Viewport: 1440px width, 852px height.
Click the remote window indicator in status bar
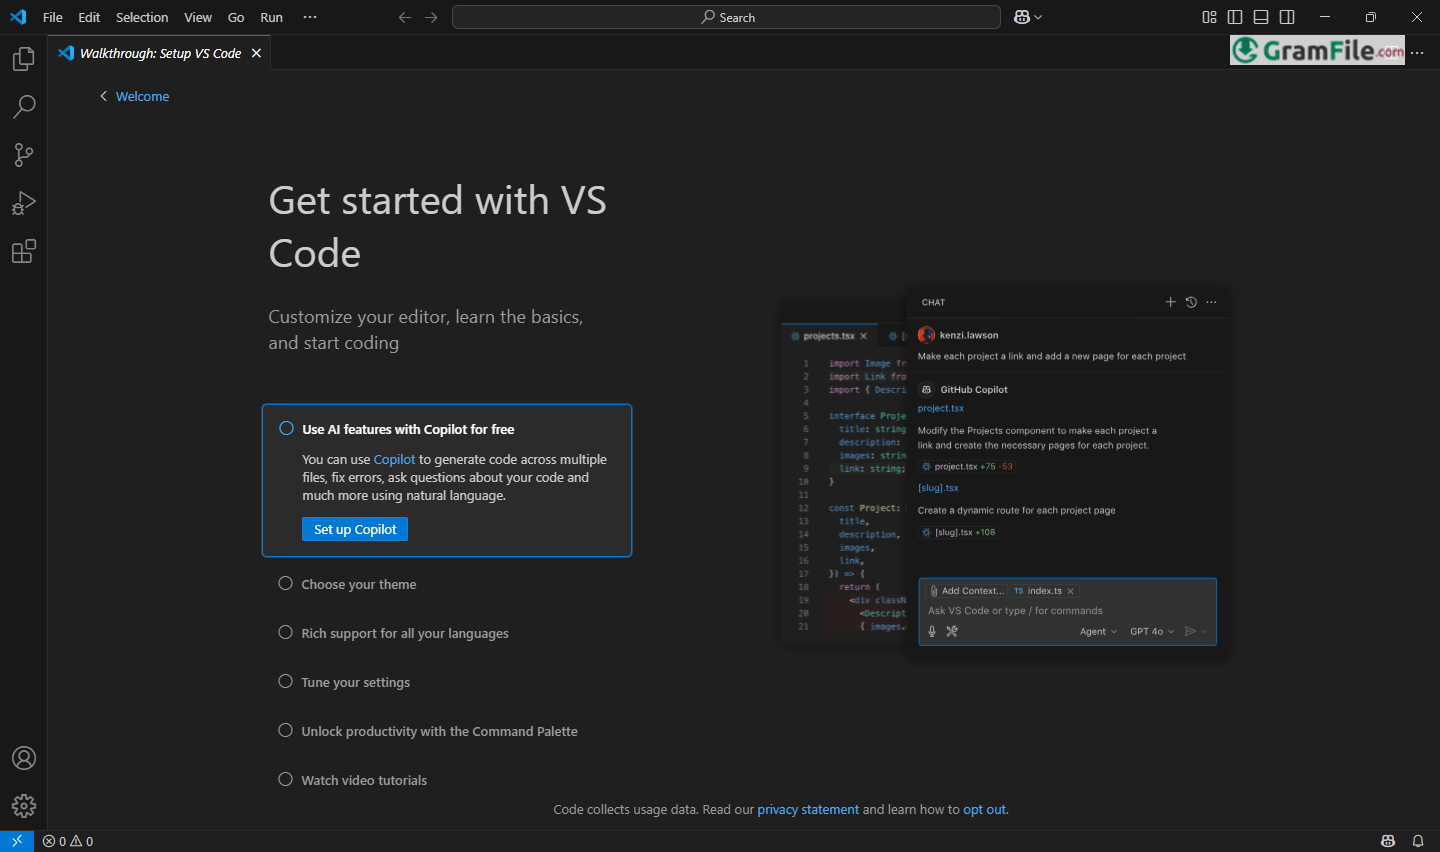17,841
